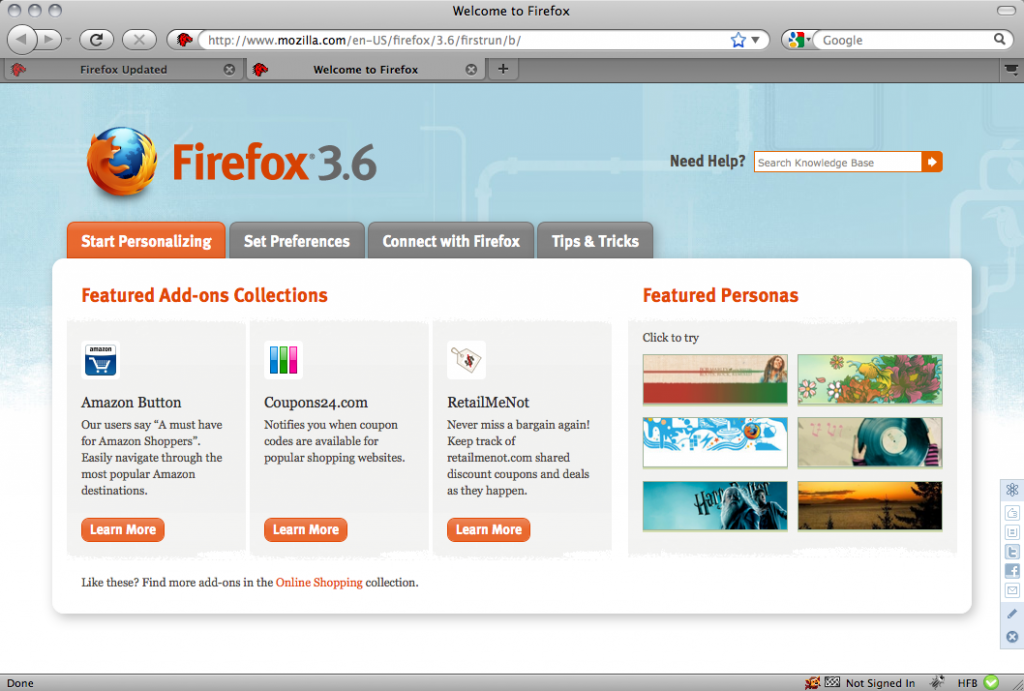Open the Online Shopping collection link
The image size is (1024, 691).
319,582
